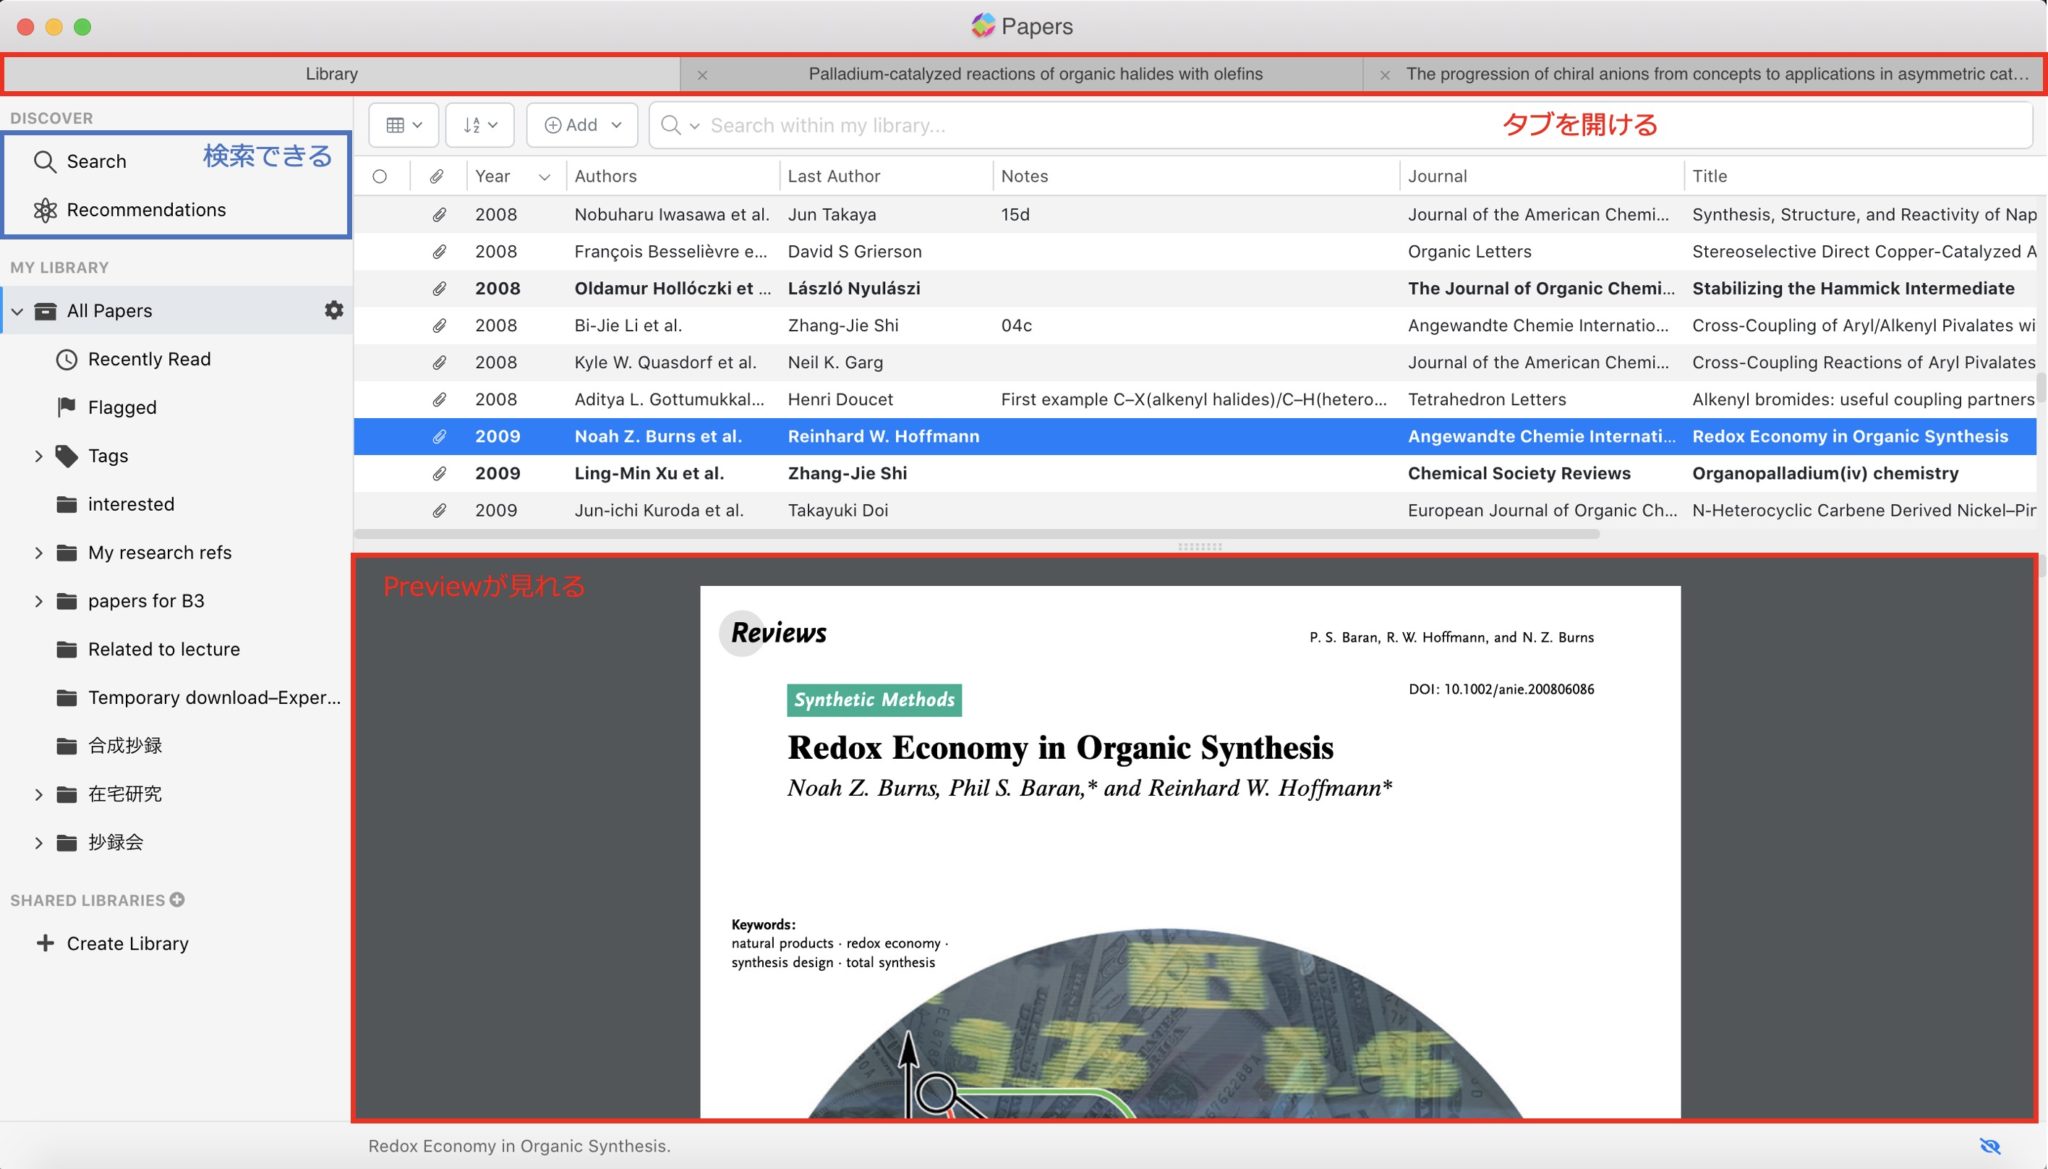Image resolution: width=2048 pixels, height=1169 pixels.
Task: Click the horizontal scrollbar under the table
Action: [x=978, y=534]
